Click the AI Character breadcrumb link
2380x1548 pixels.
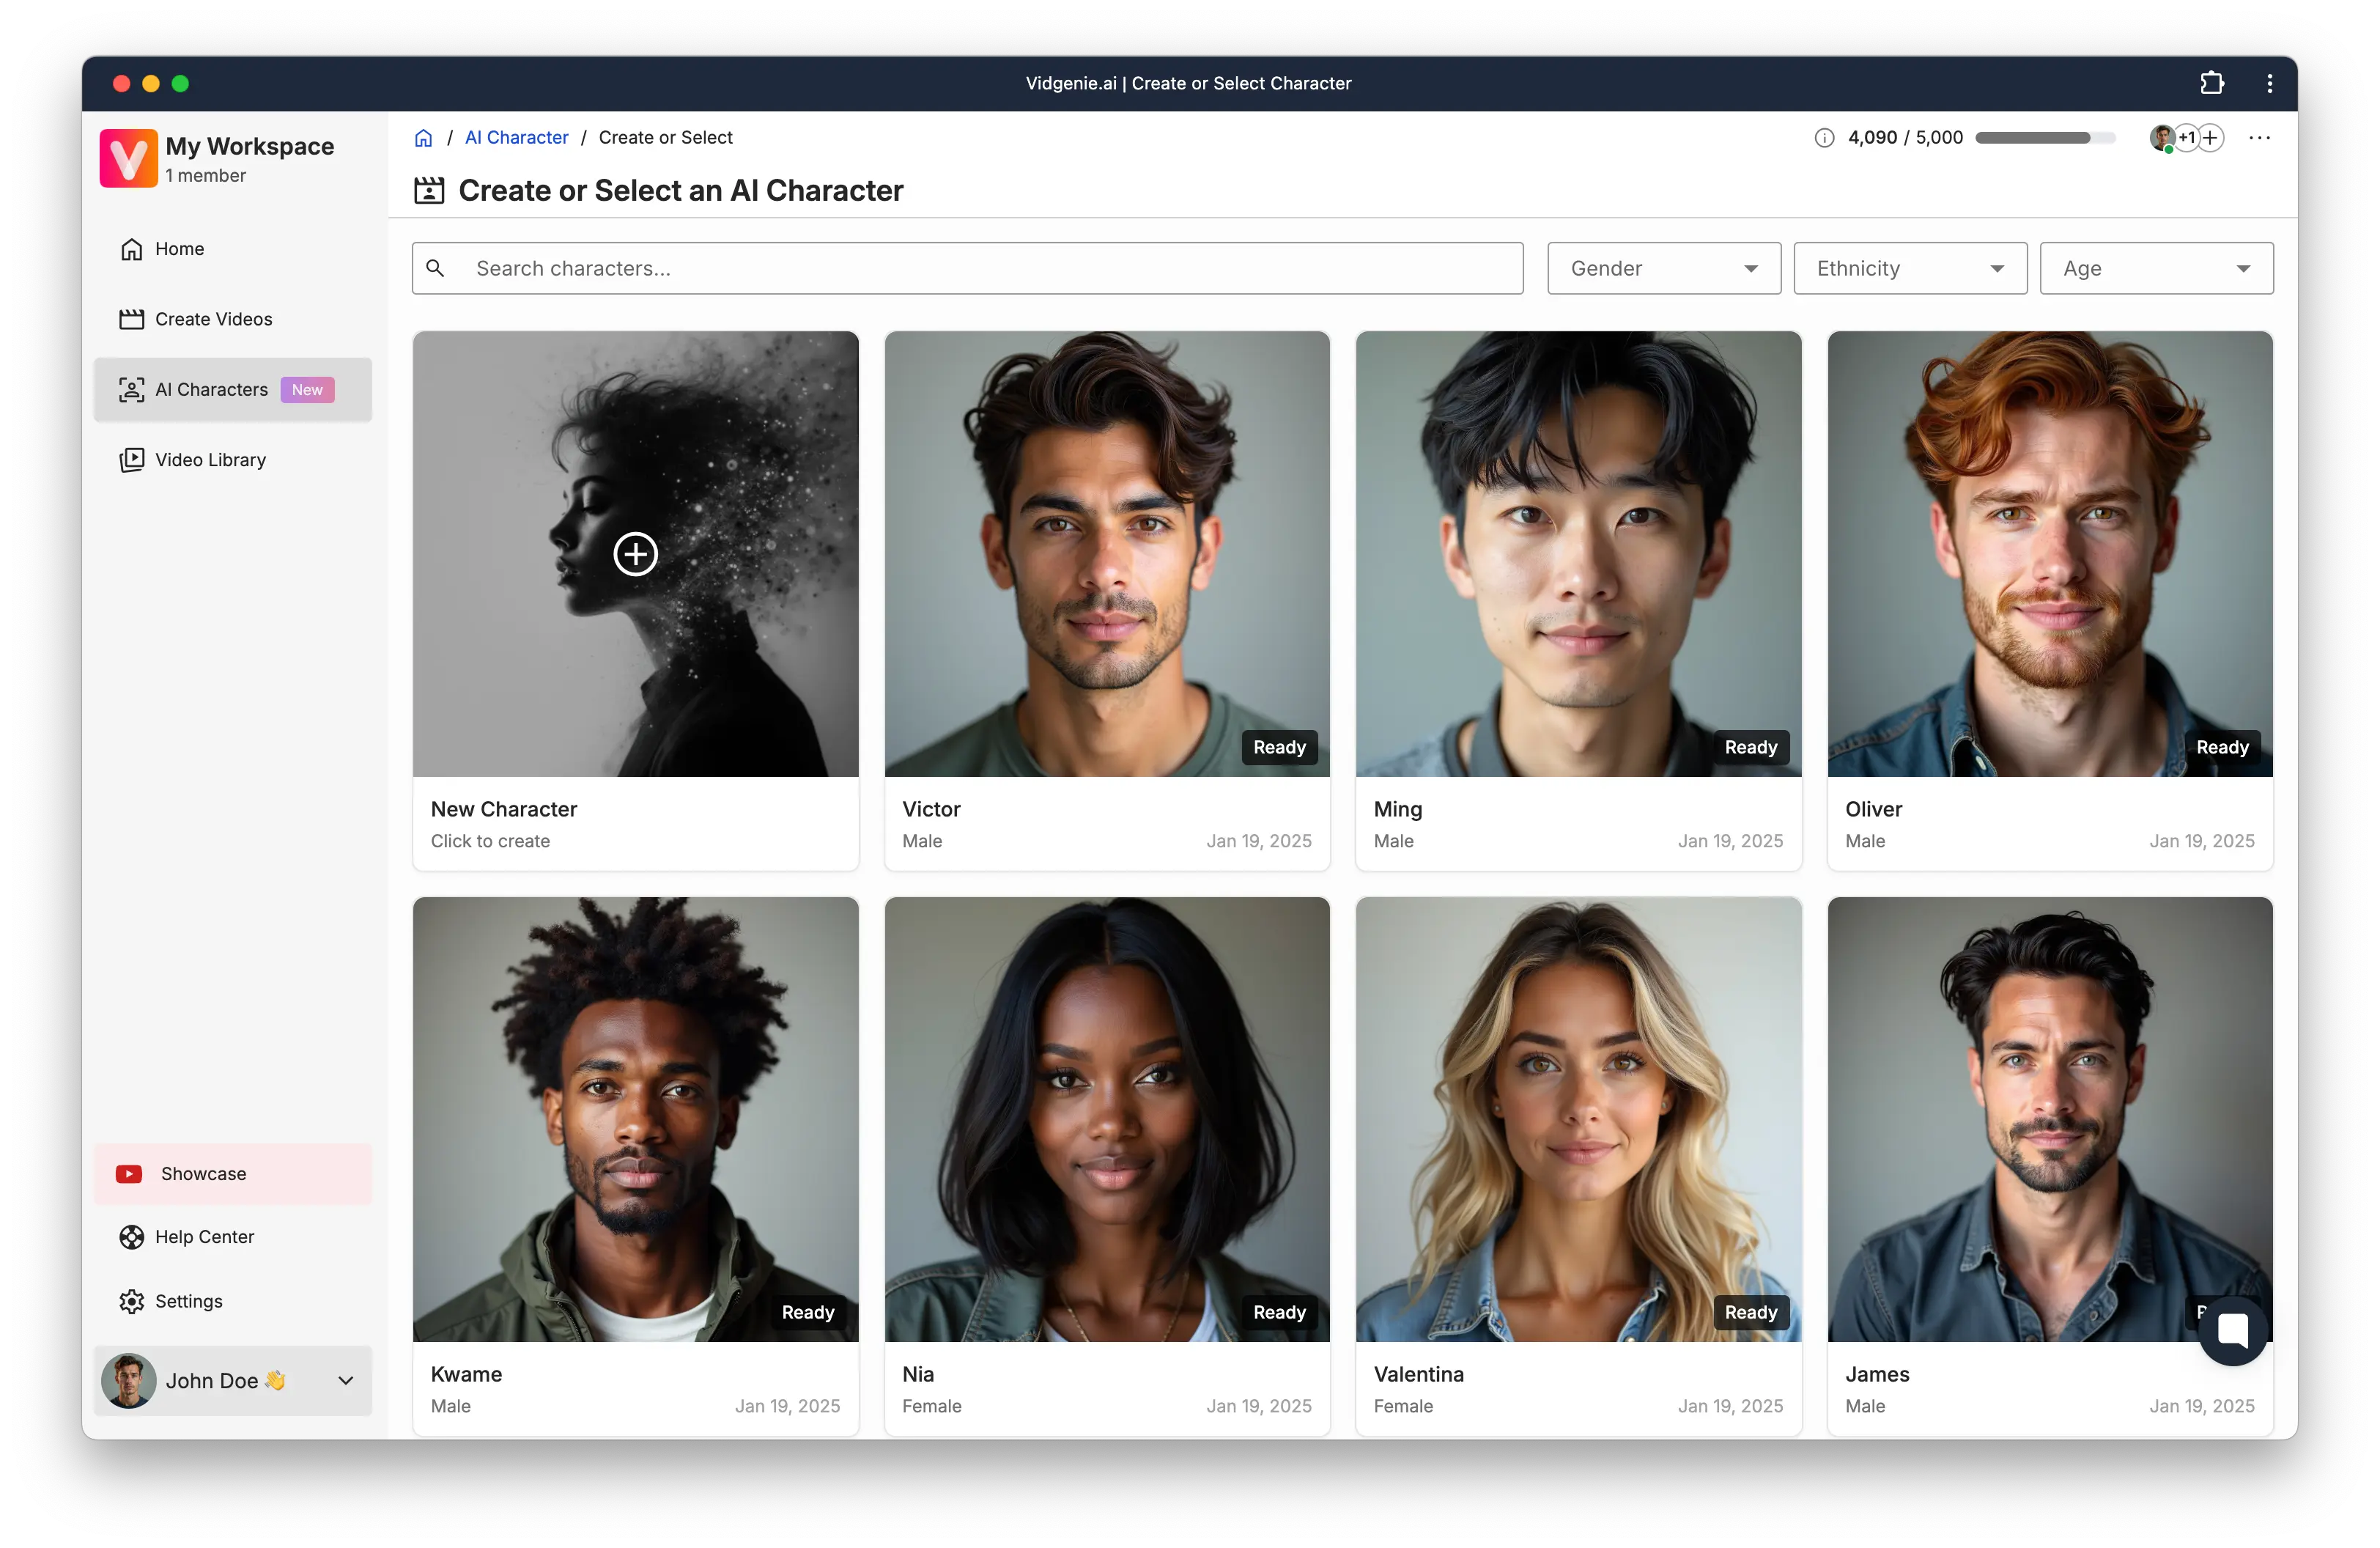[x=516, y=138]
